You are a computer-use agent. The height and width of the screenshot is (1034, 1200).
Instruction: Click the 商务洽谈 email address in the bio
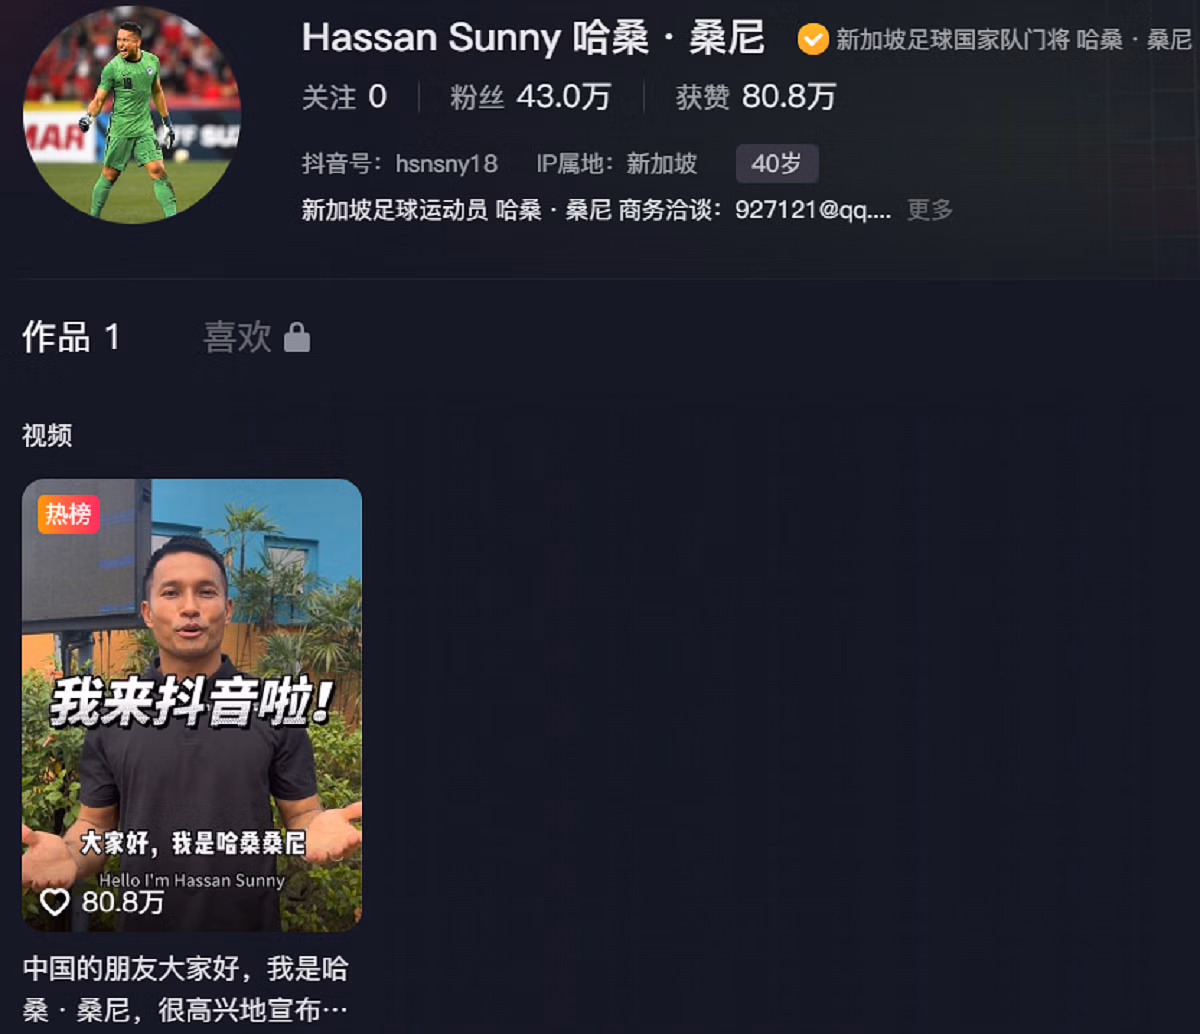(813, 210)
